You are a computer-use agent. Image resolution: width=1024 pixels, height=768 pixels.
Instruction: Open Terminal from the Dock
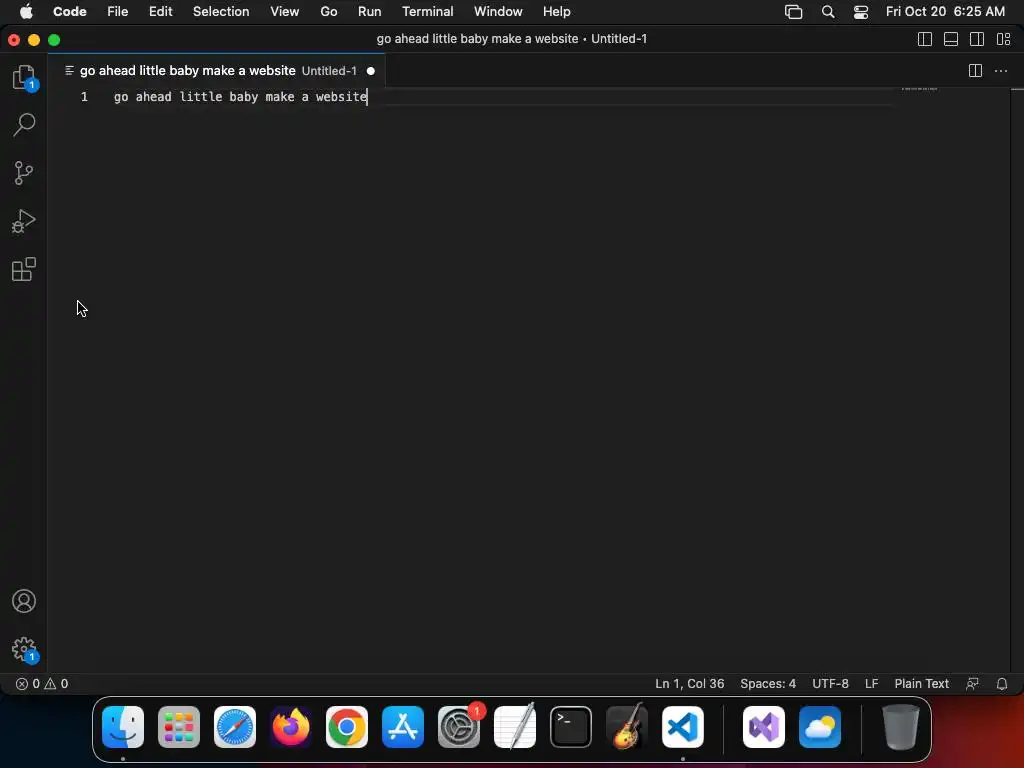point(571,727)
